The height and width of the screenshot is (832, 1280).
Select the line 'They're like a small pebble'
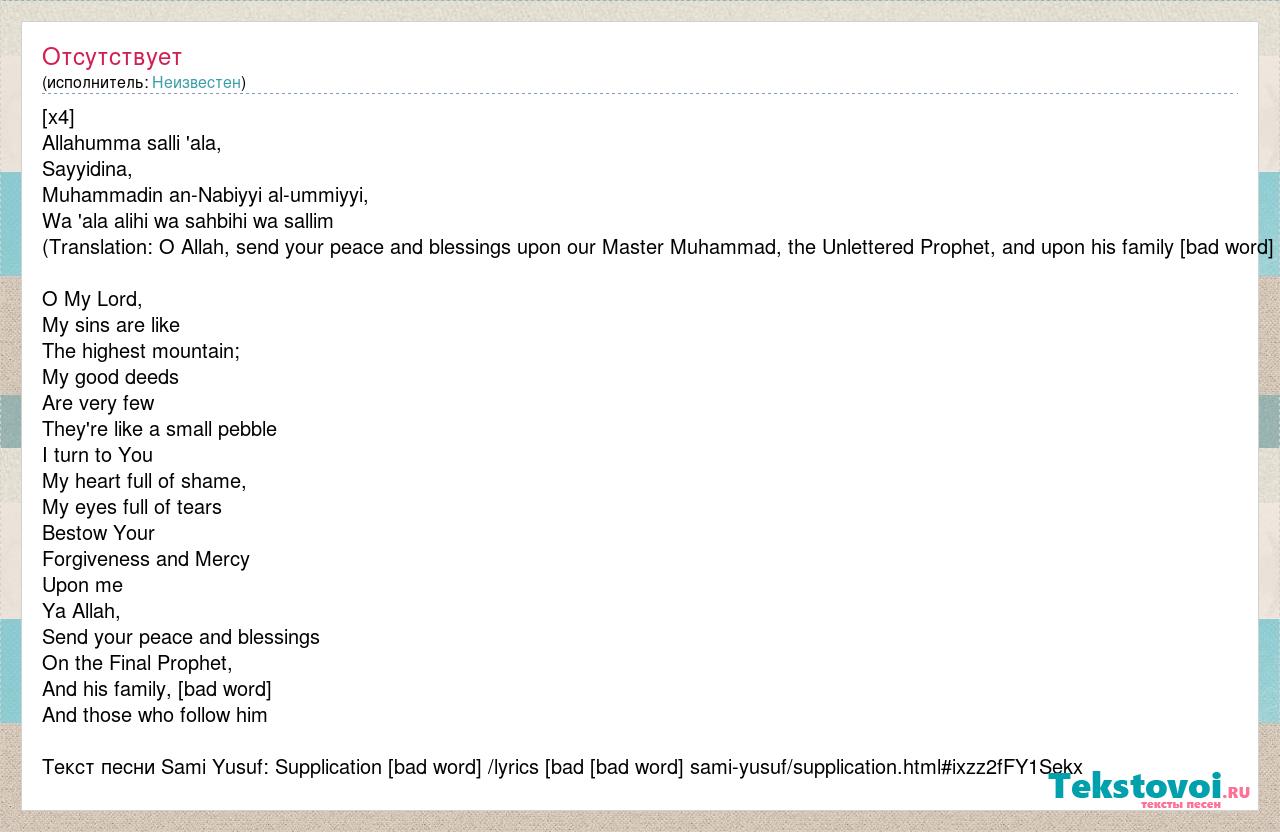tap(159, 429)
